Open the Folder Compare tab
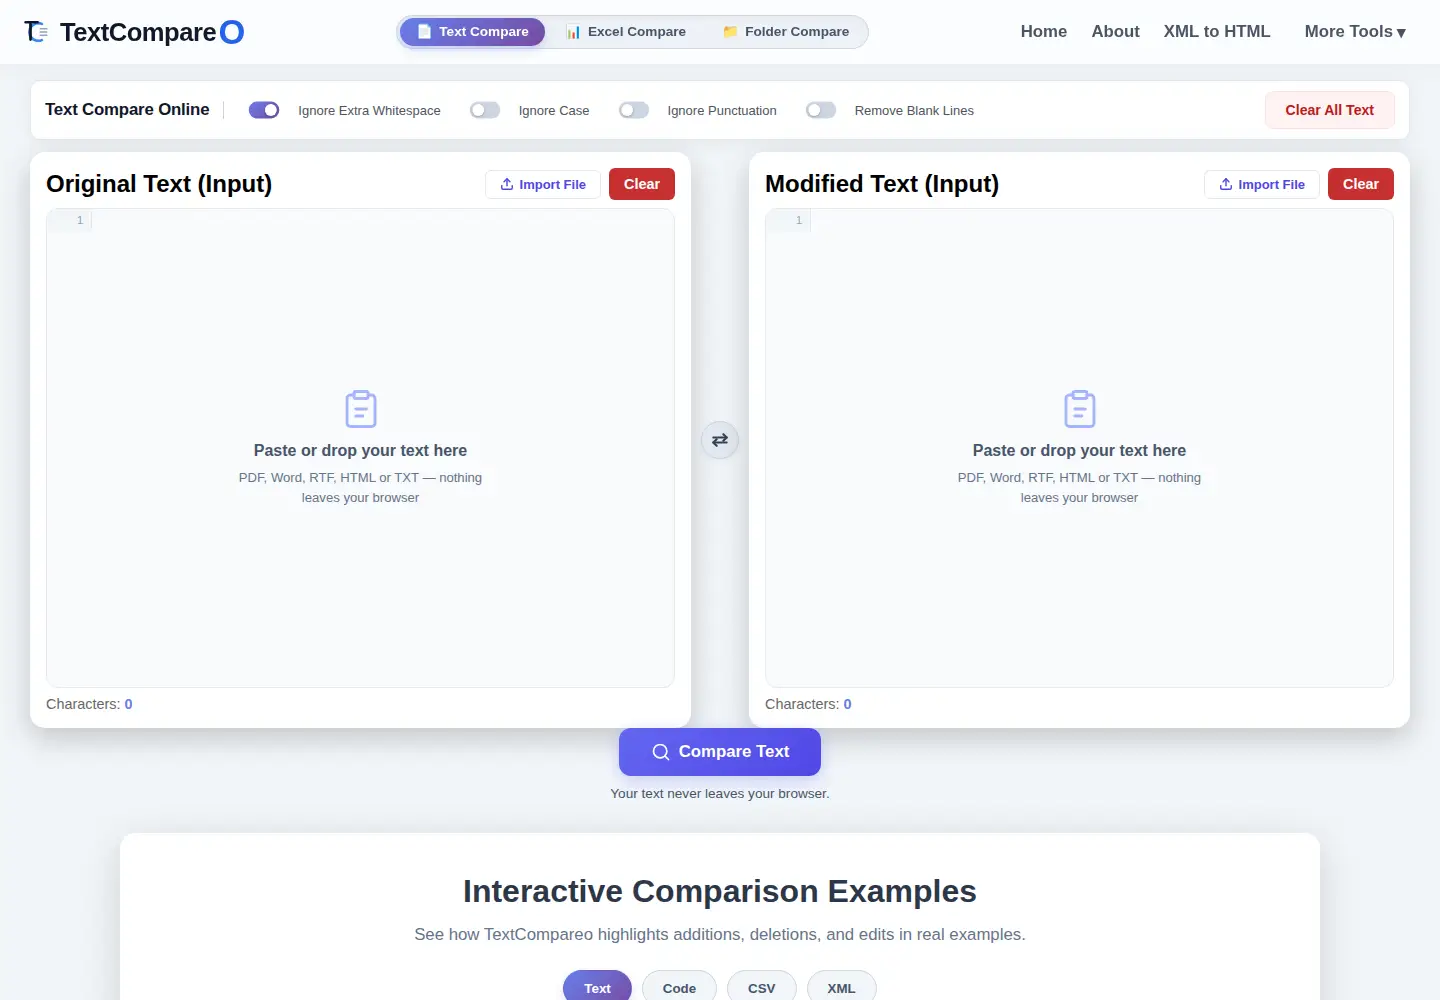The image size is (1440, 1000). click(786, 32)
